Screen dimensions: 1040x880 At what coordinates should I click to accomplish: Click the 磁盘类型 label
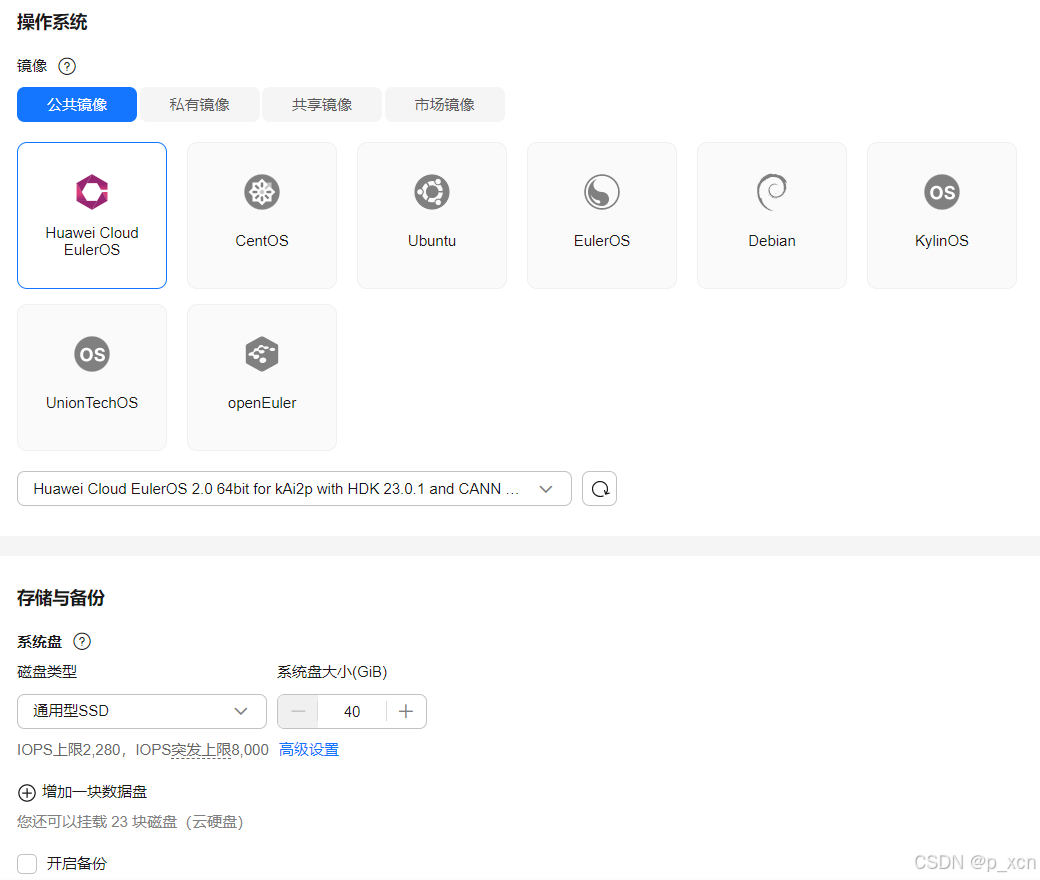click(47, 672)
